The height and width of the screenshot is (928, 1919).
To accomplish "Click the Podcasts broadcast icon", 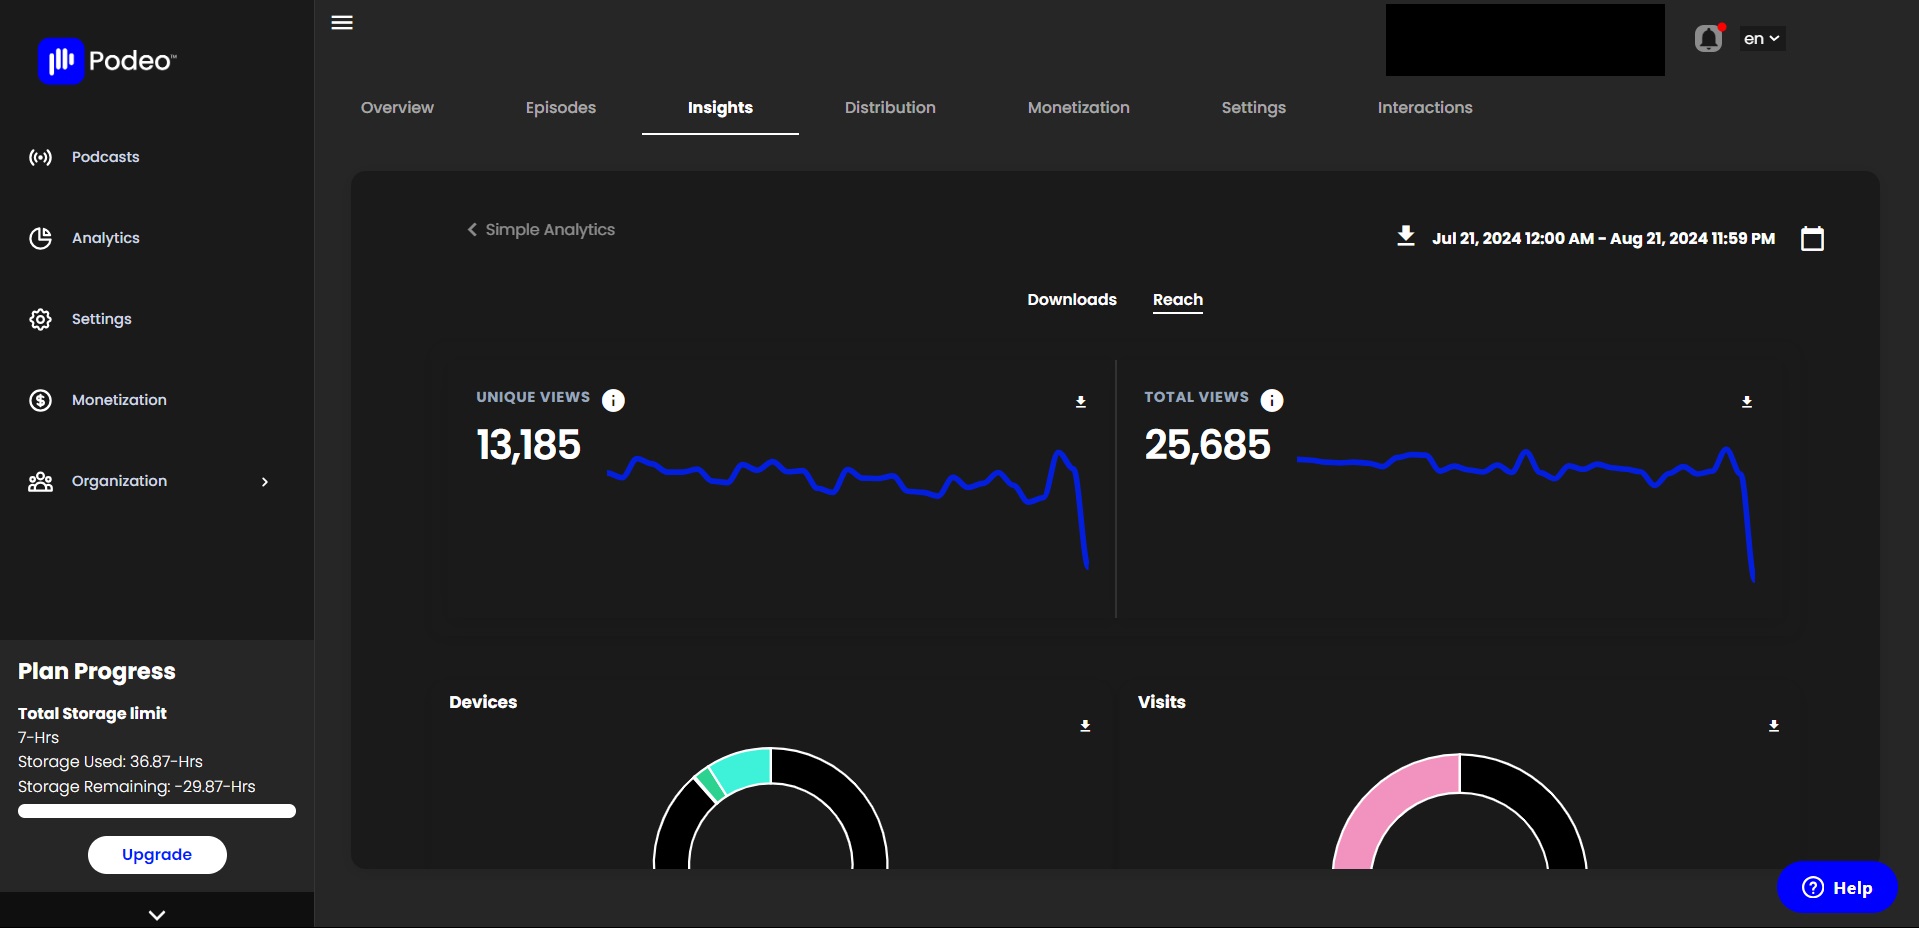I will tap(40, 157).
